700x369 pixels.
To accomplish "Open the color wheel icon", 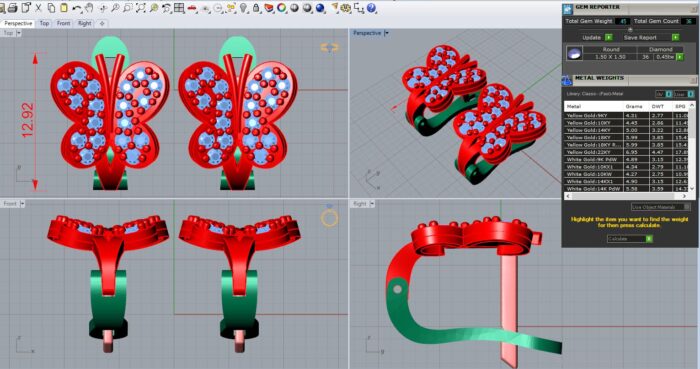I will (281, 8).
